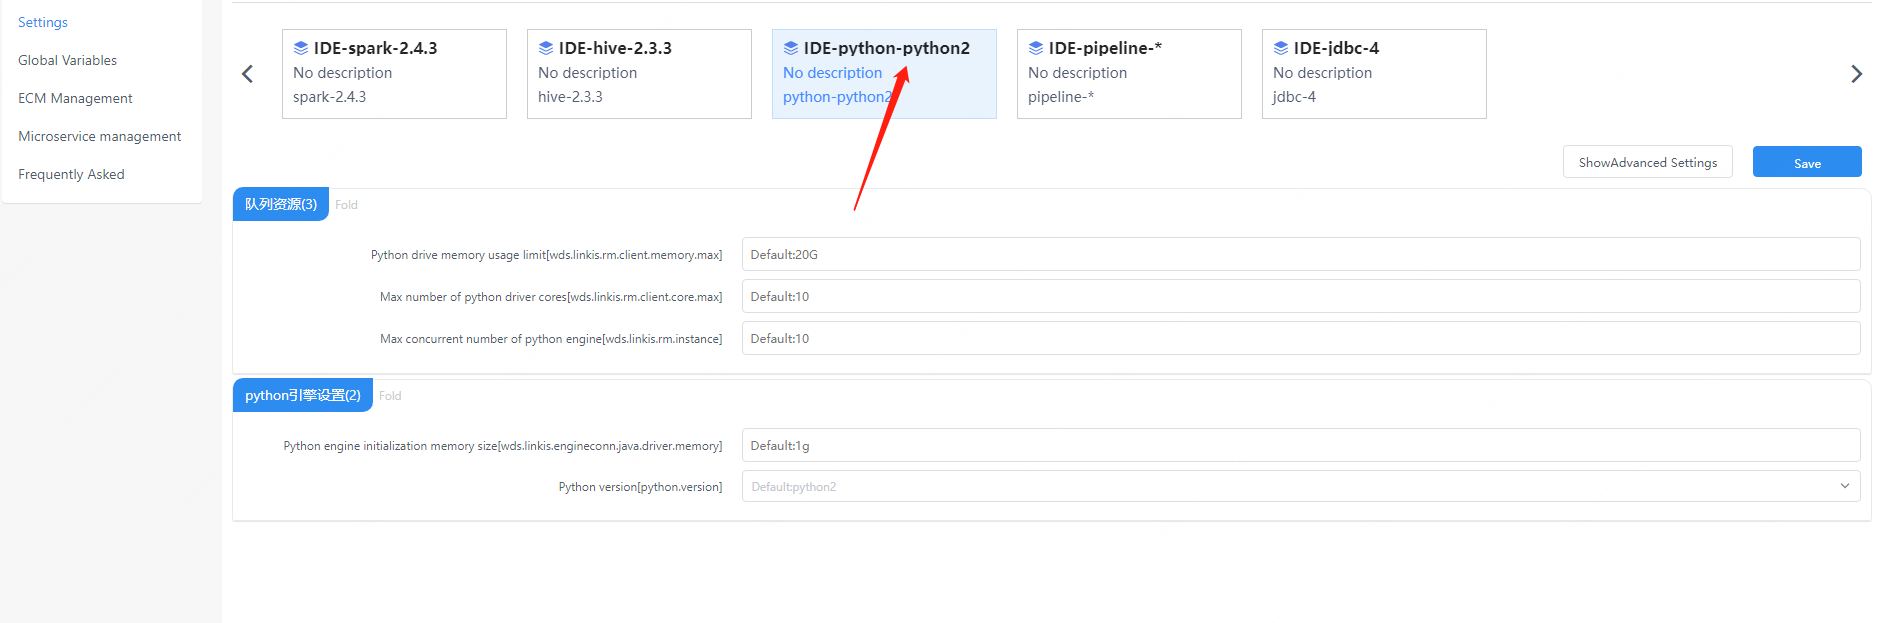Screen dimensions: 1877x623
Task: Click ShowAdvanced Settings button
Action: coord(1647,163)
